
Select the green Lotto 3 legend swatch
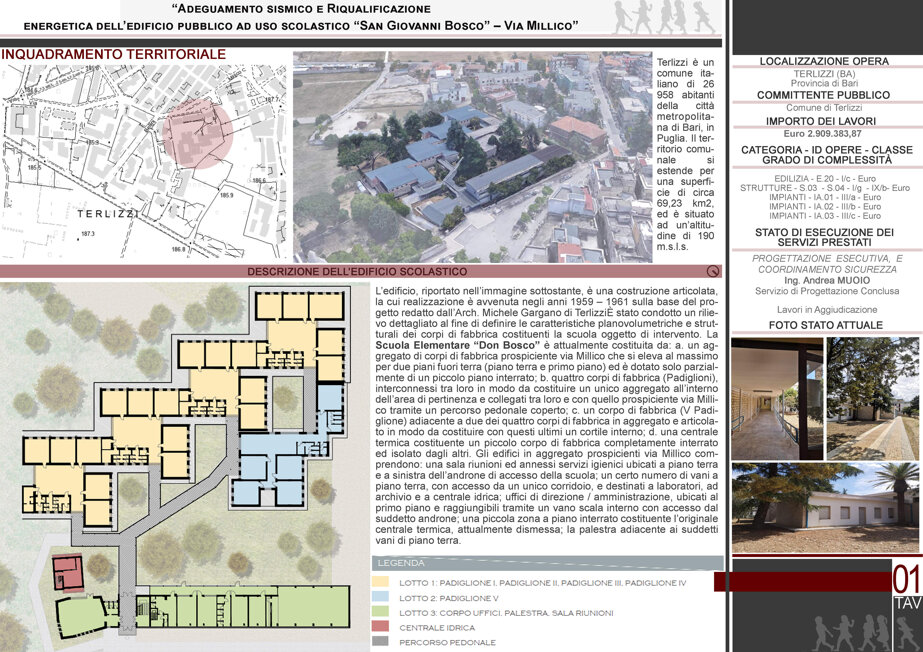380,612
